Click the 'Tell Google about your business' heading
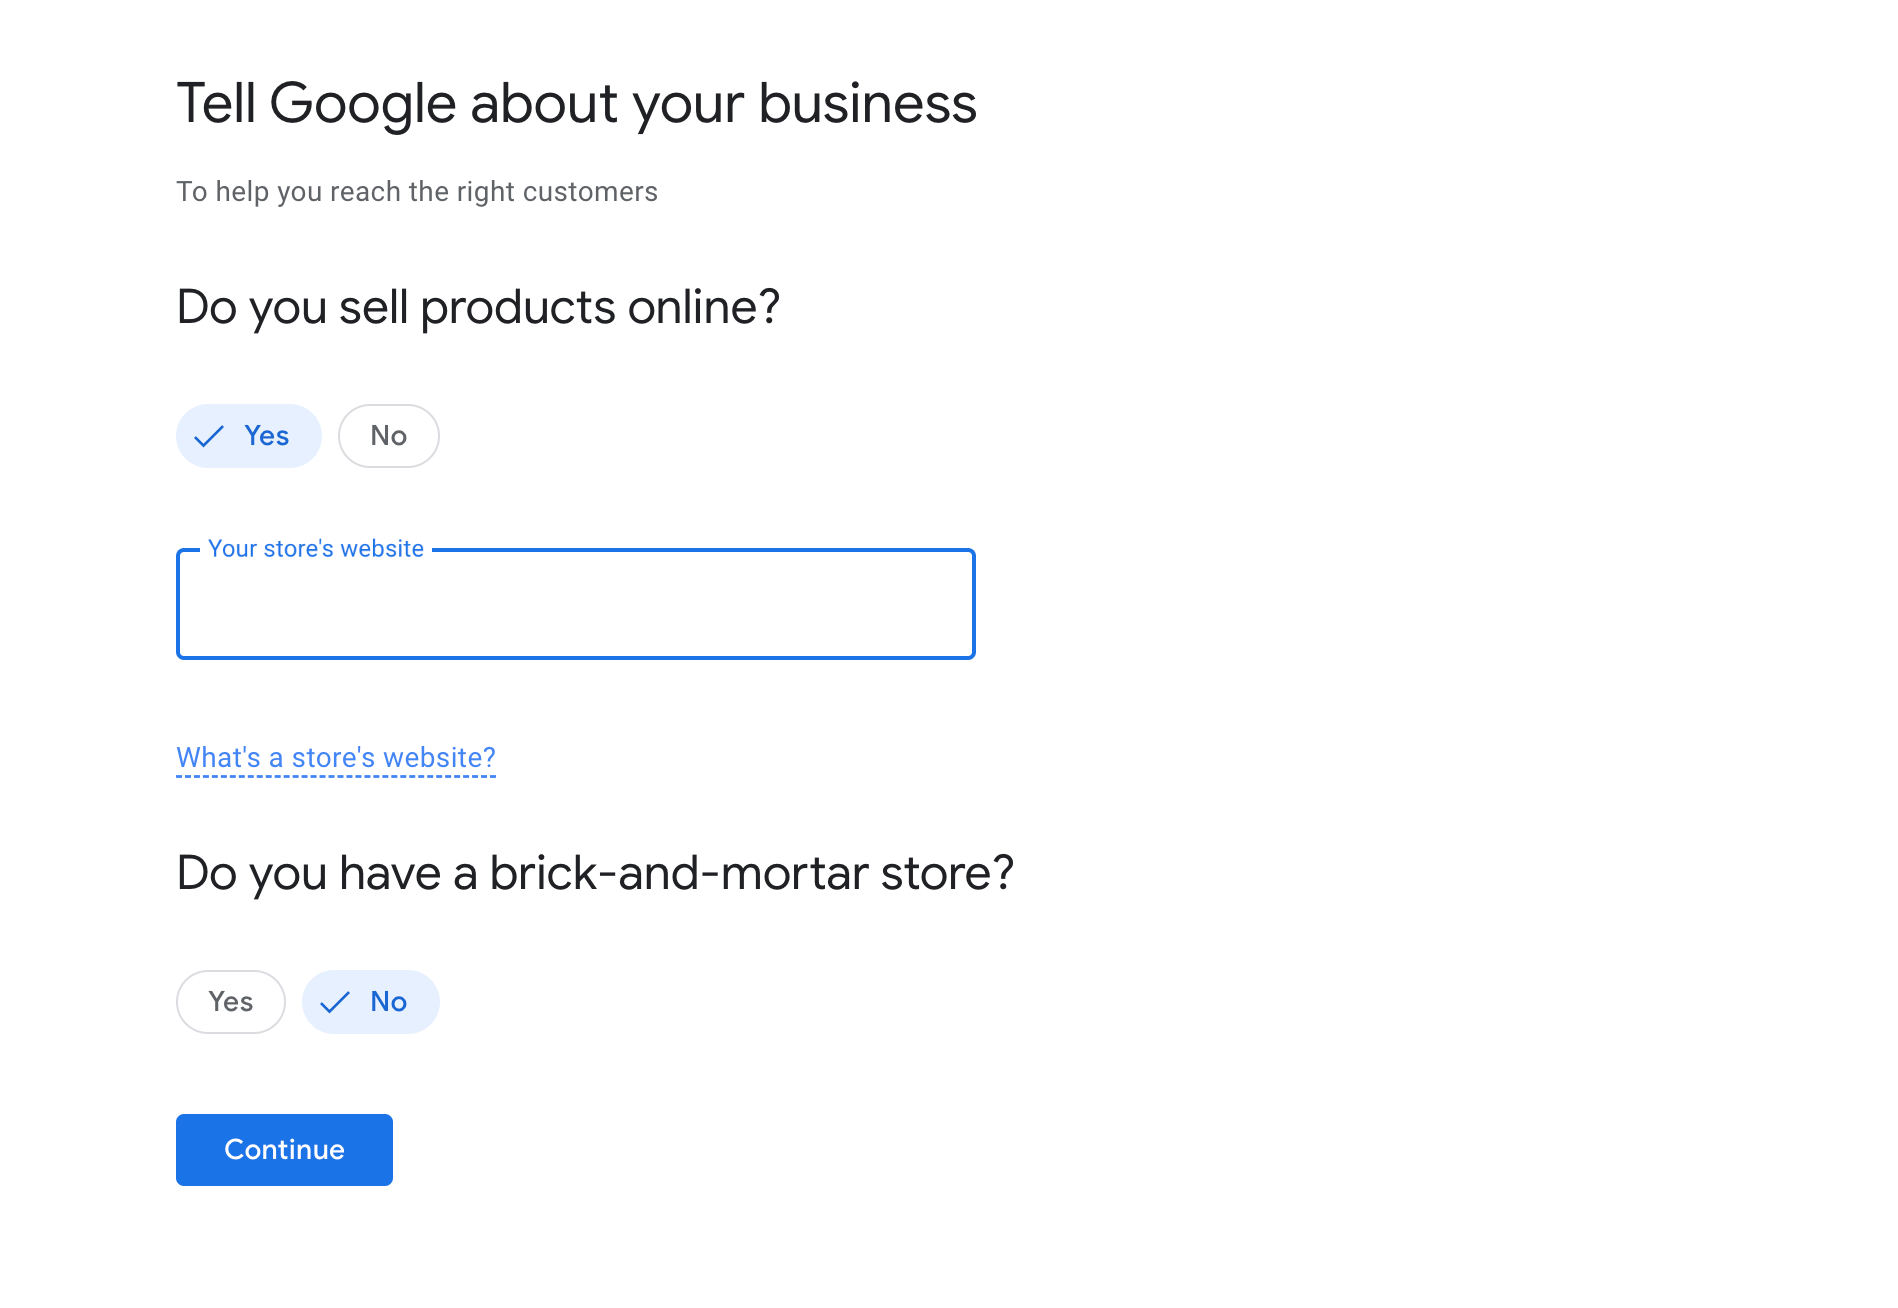This screenshot has width=1898, height=1308. pyautogui.click(x=577, y=104)
